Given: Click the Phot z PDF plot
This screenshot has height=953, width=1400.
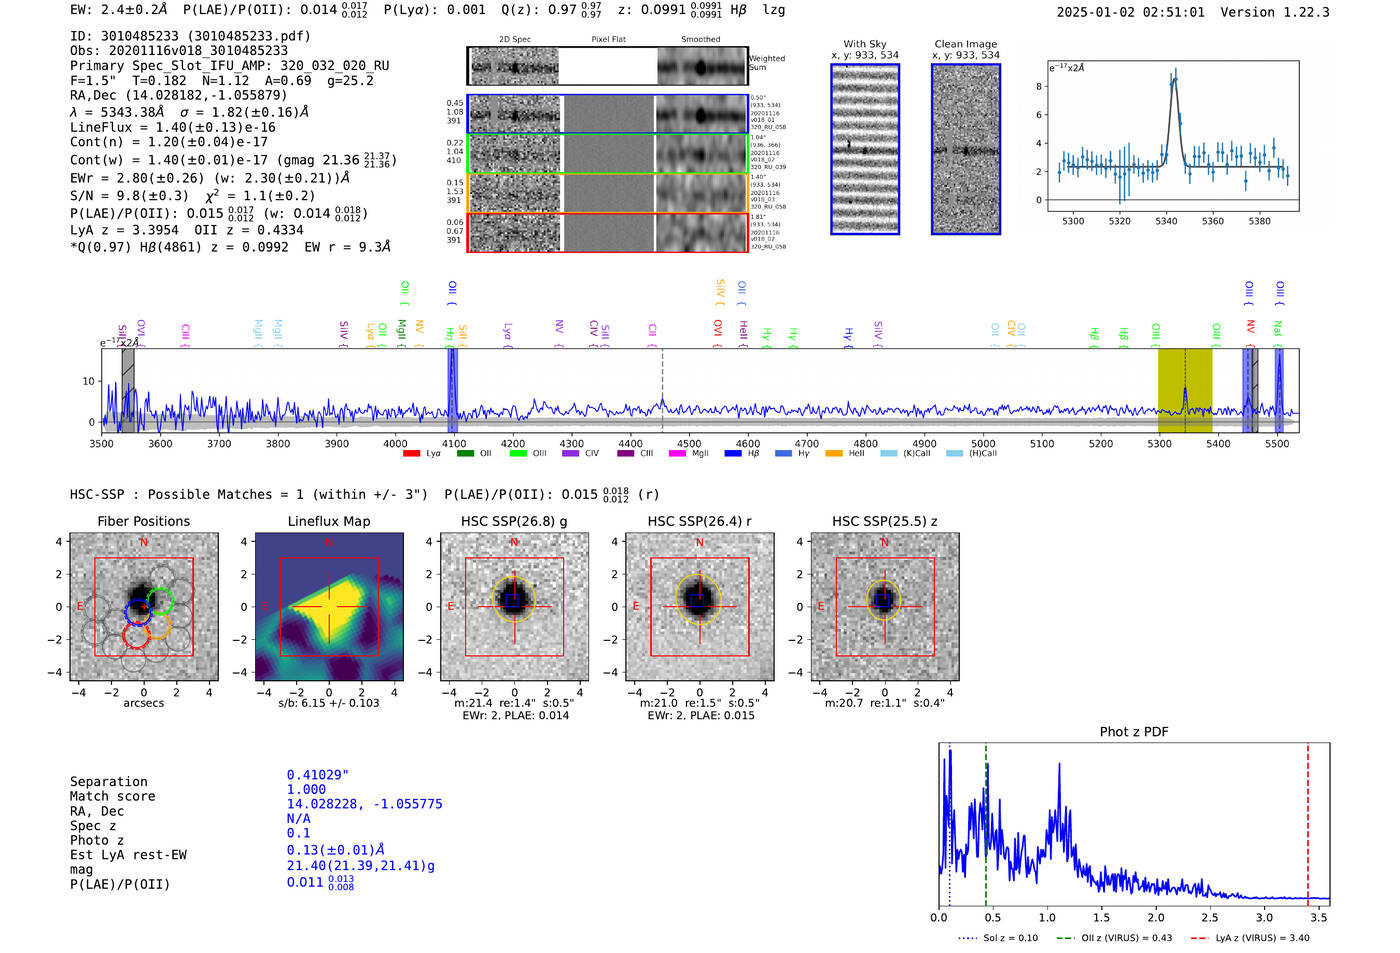Looking at the screenshot, I should (x=1134, y=824).
